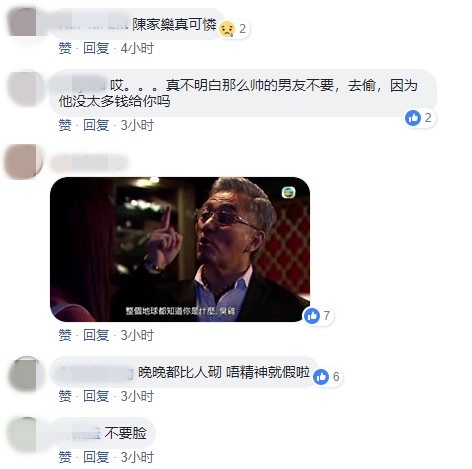
Task: Open the profile avatar of the 陳家樂真可憐 commenter
Action: [x=23, y=22]
